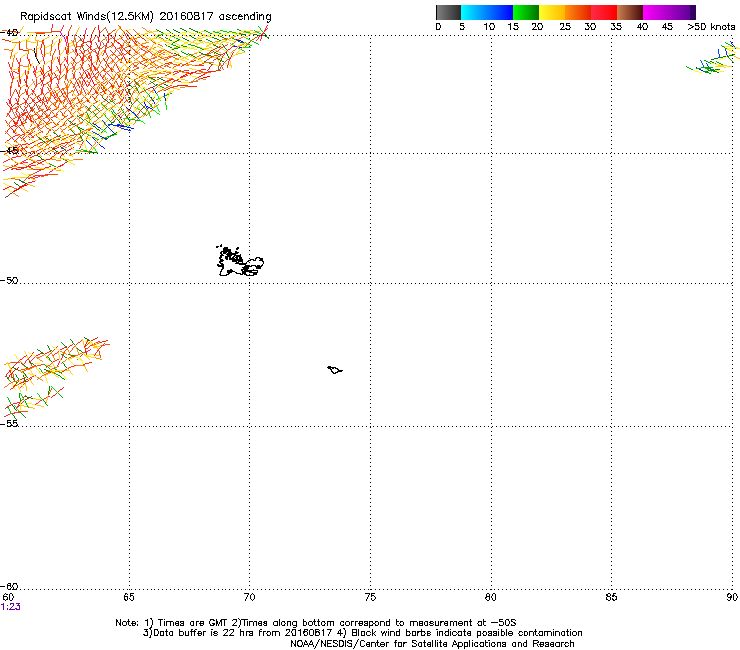Screen dimensions: 740x650
Task: Click the longitude label '75'
Action: click(370, 597)
